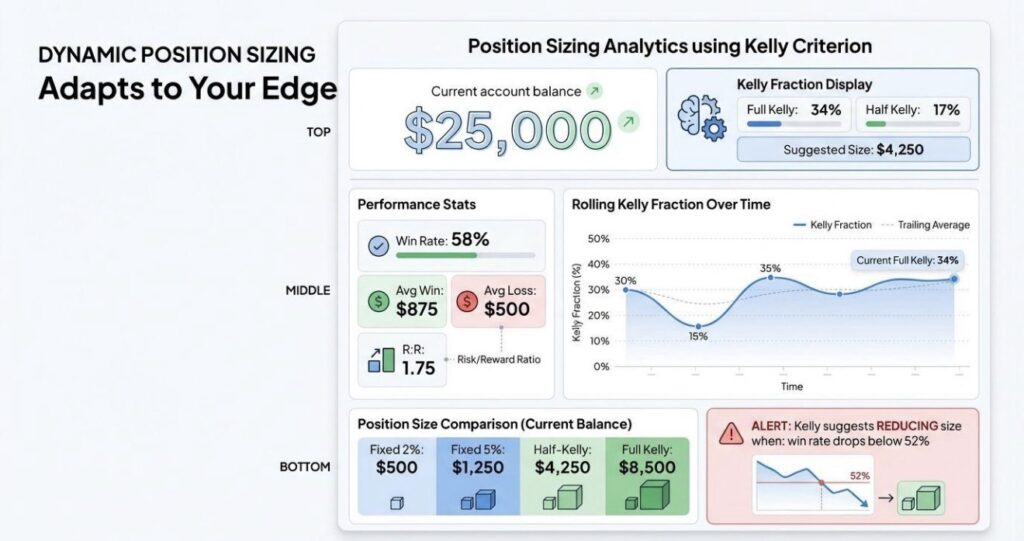The width and height of the screenshot is (1024, 541).
Task: Click the Half Kelly 17% progress bar
Action: 912,123
